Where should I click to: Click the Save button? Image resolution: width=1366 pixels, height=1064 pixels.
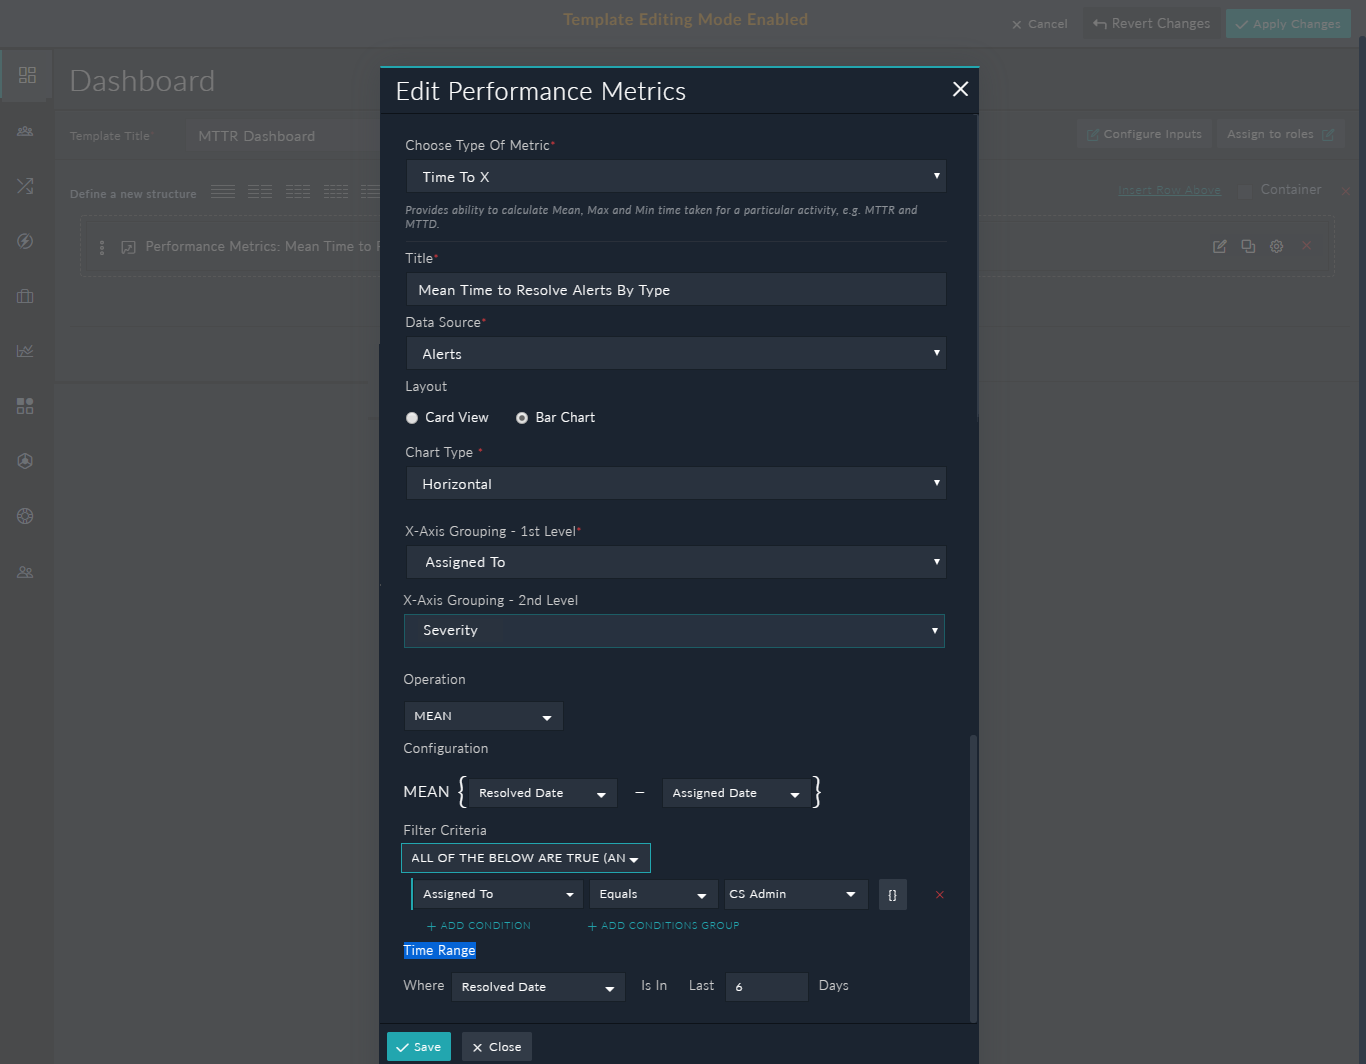pyautogui.click(x=418, y=1047)
